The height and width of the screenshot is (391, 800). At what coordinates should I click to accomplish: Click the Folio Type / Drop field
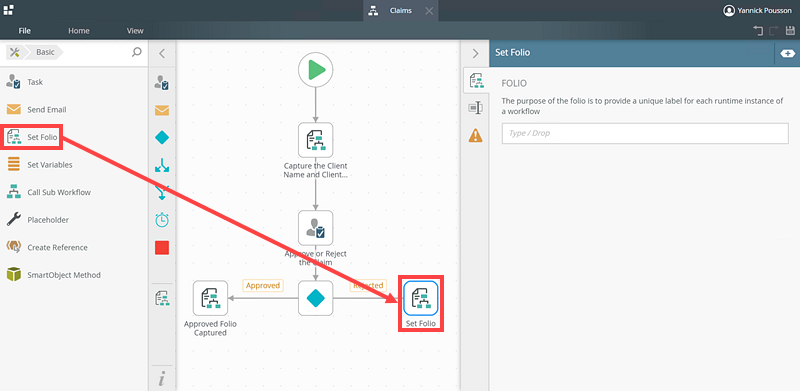click(645, 133)
